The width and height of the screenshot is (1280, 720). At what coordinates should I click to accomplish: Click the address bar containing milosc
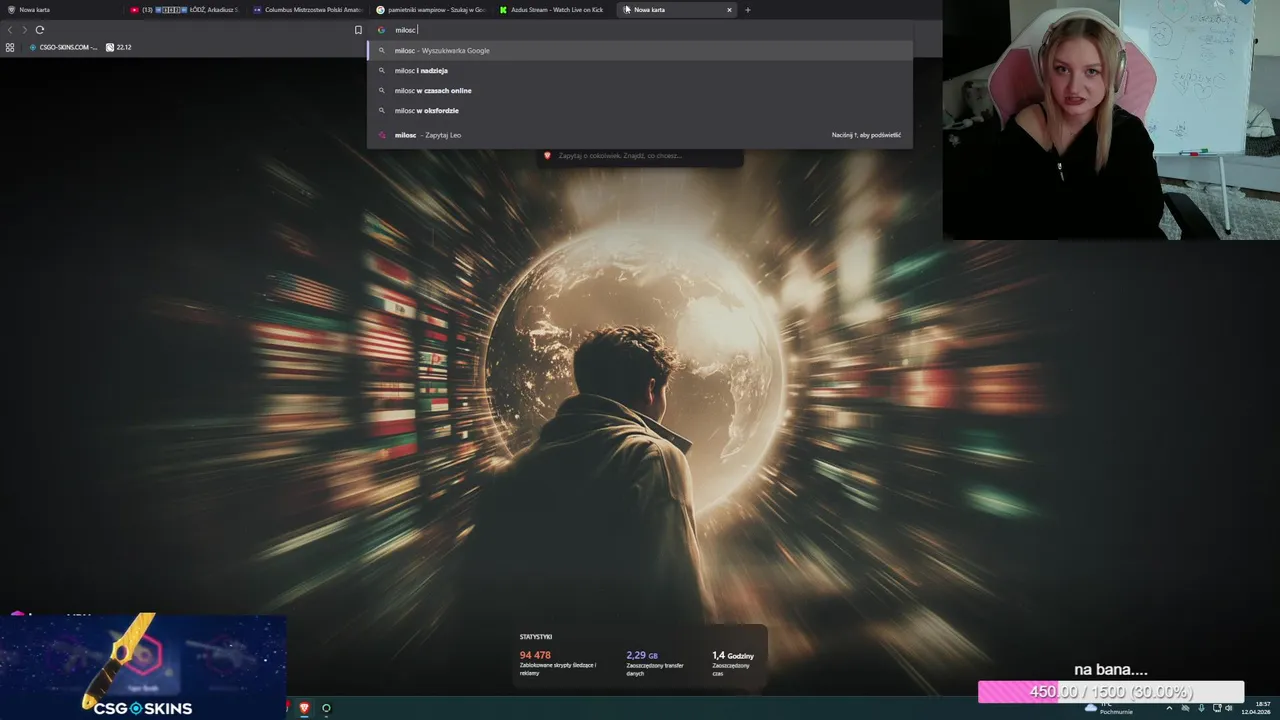(x=640, y=30)
